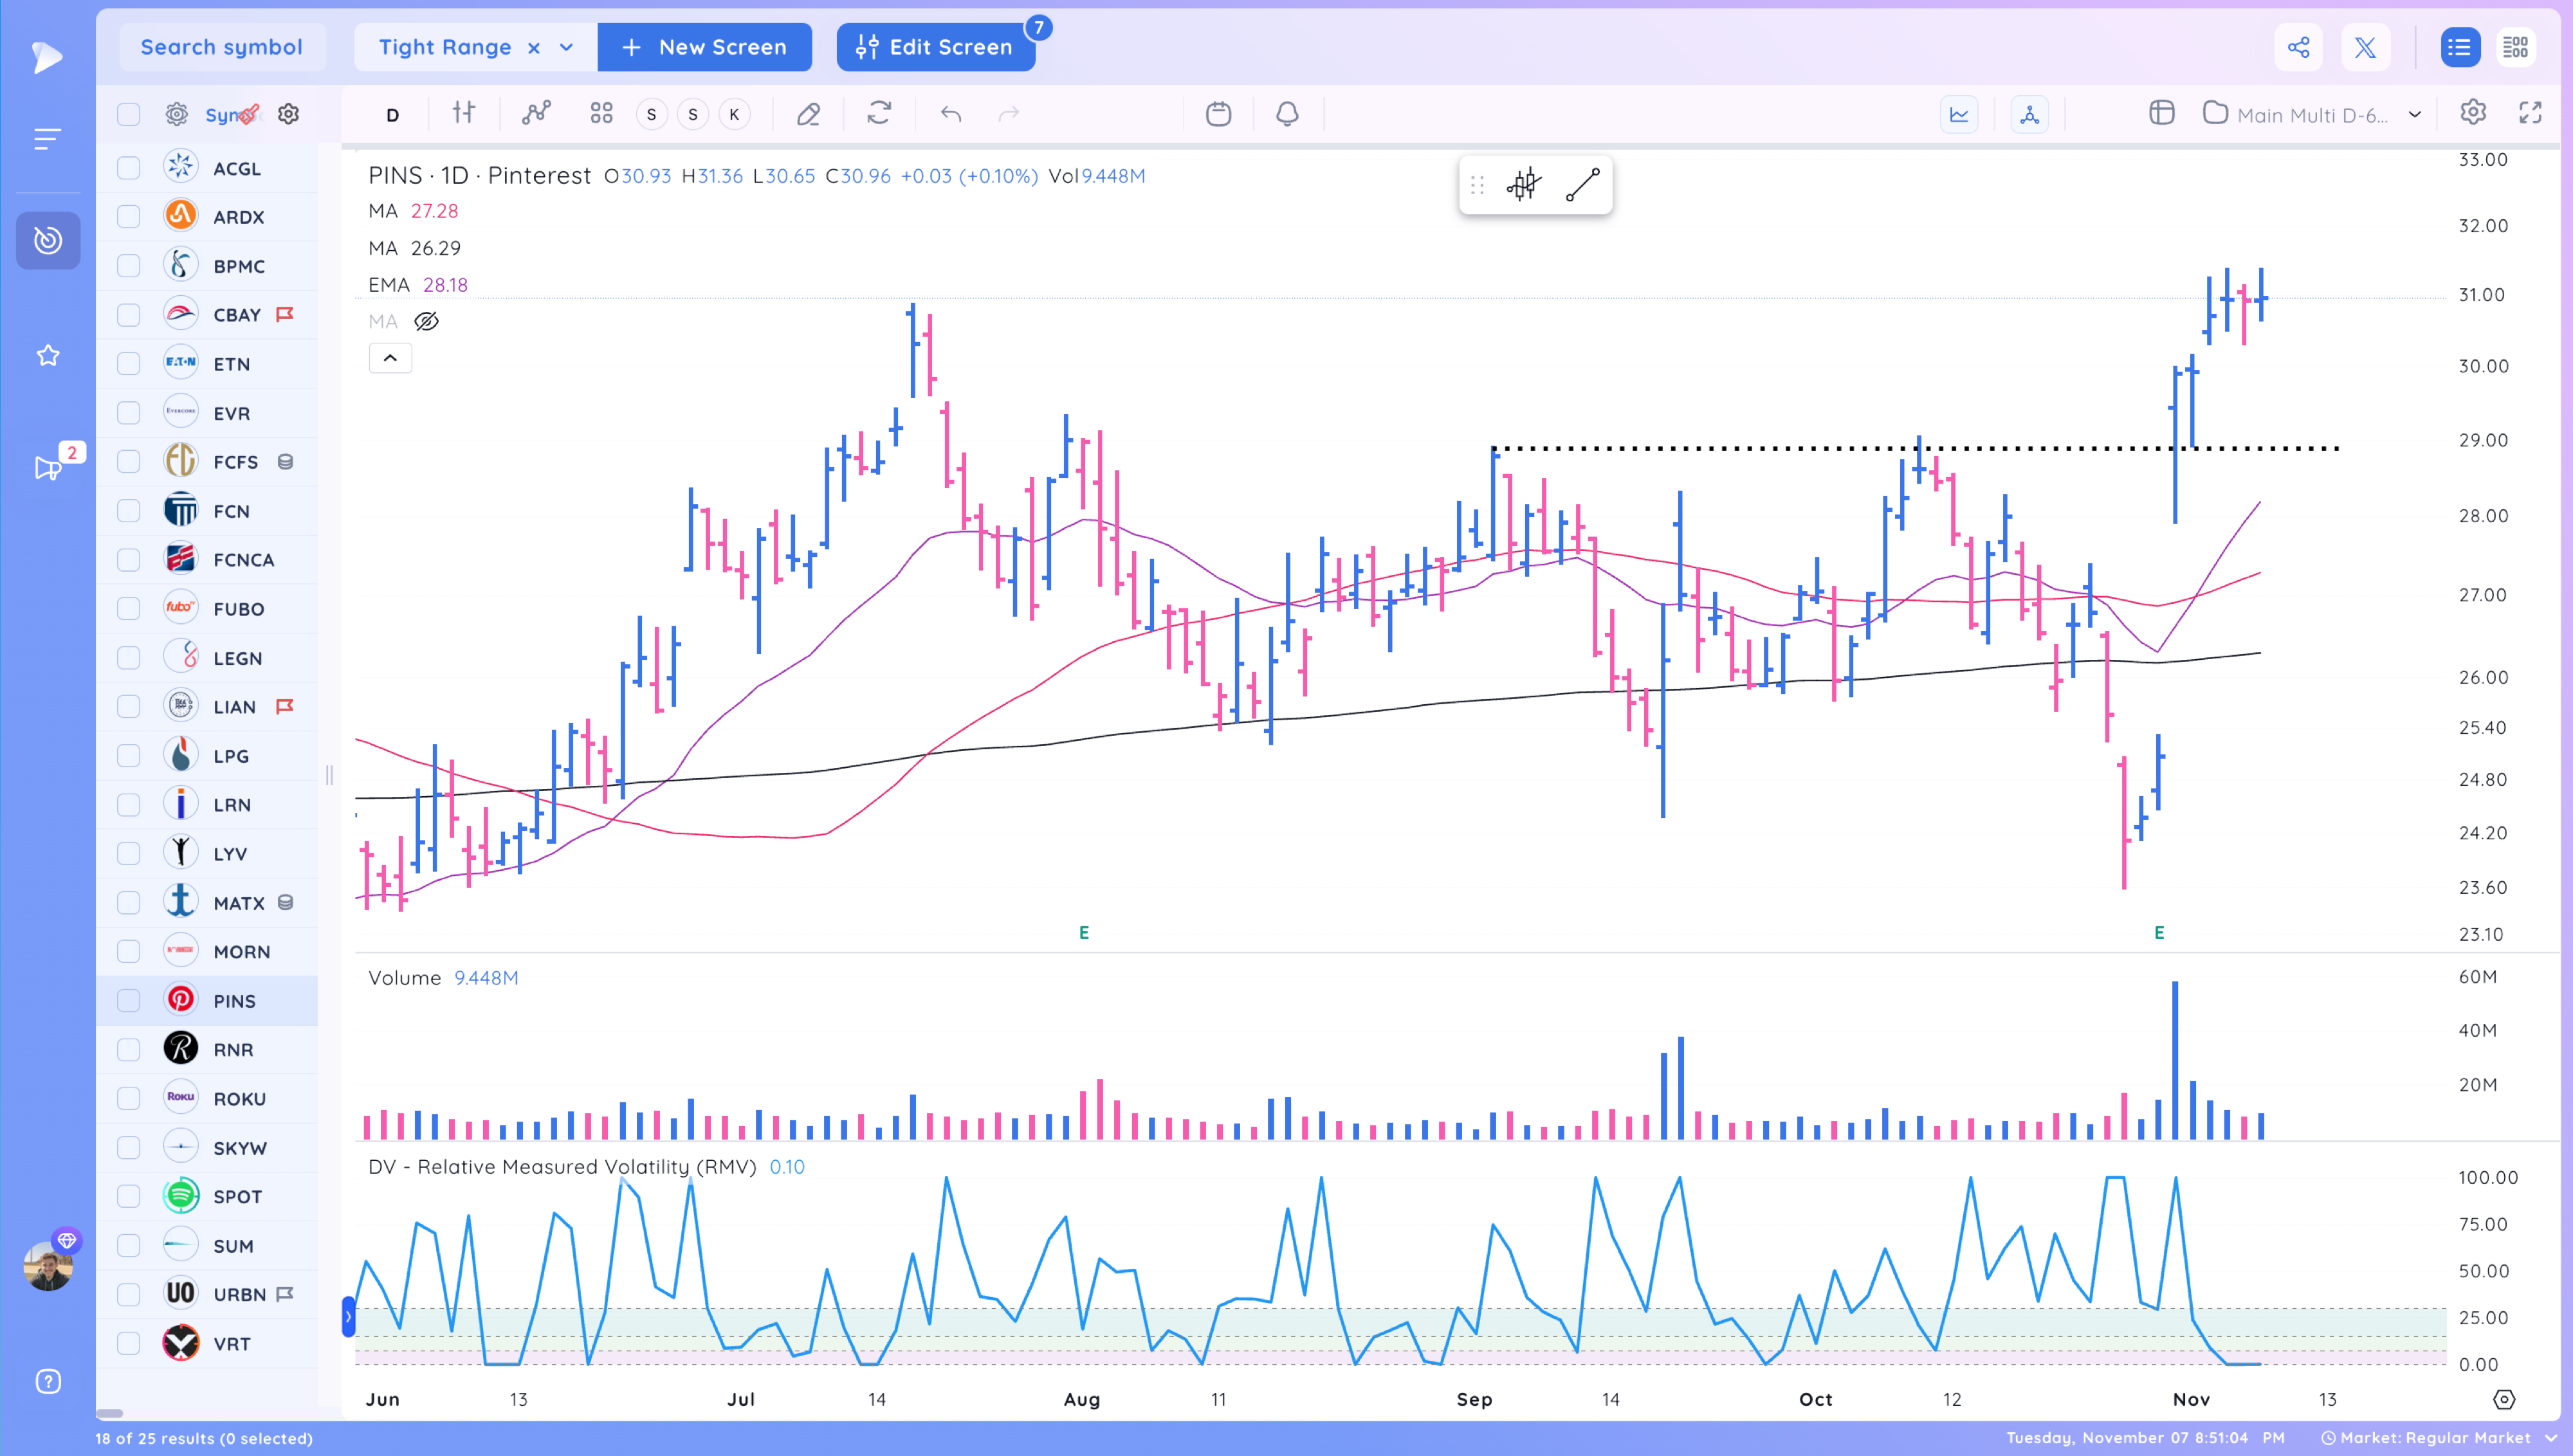2573x1456 pixels.
Task: Expand the Tight Range screen dropdown
Action: click(x=566, y=48)
